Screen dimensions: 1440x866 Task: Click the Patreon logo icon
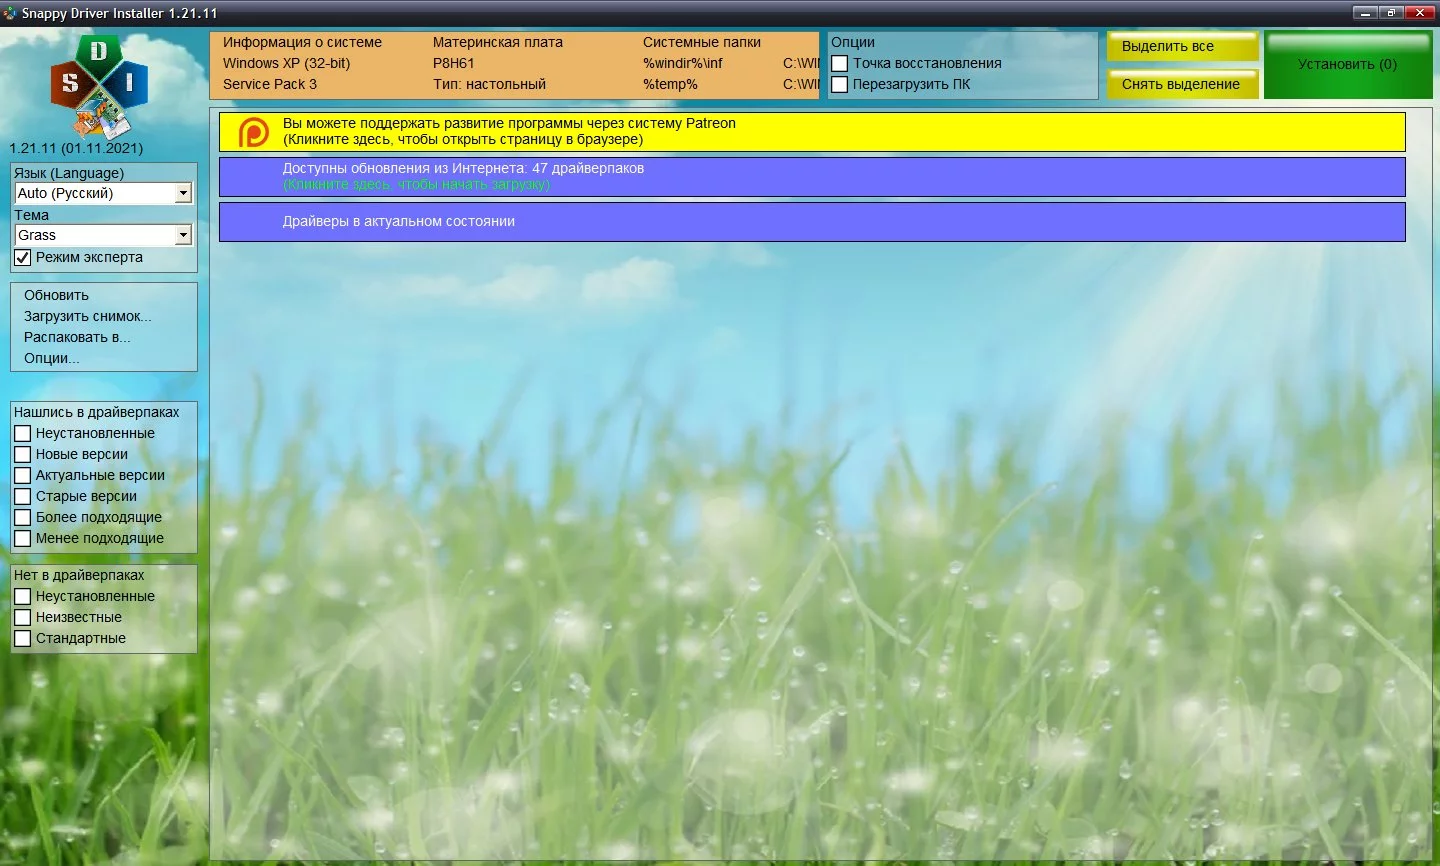(x=253, y=132)
